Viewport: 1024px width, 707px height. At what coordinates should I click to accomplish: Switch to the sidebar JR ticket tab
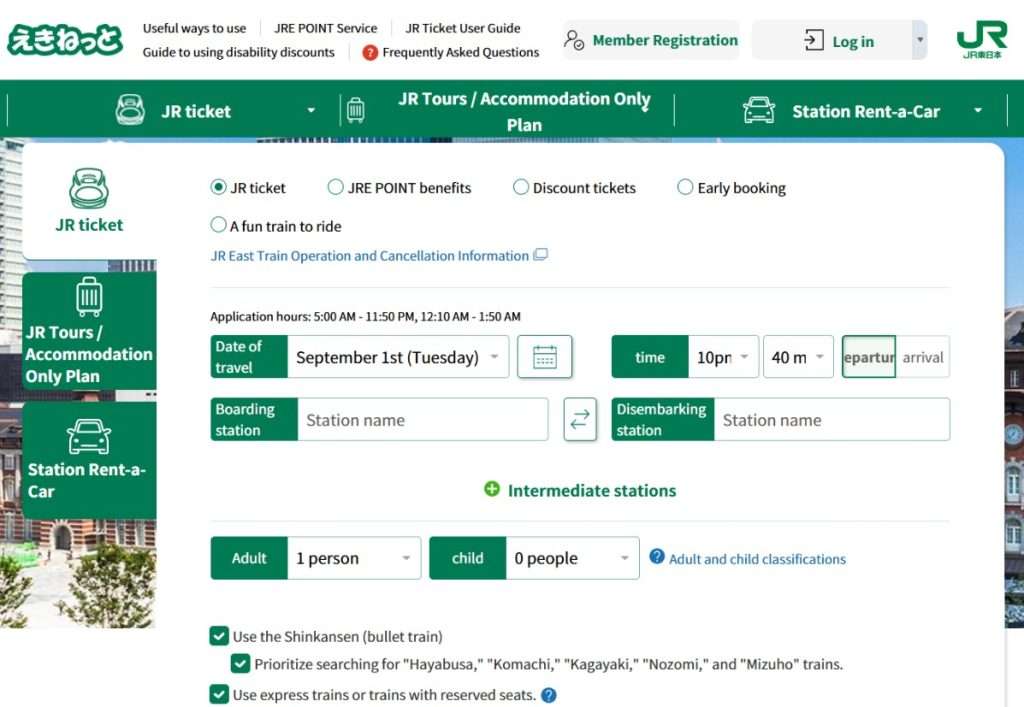(89, 202)
